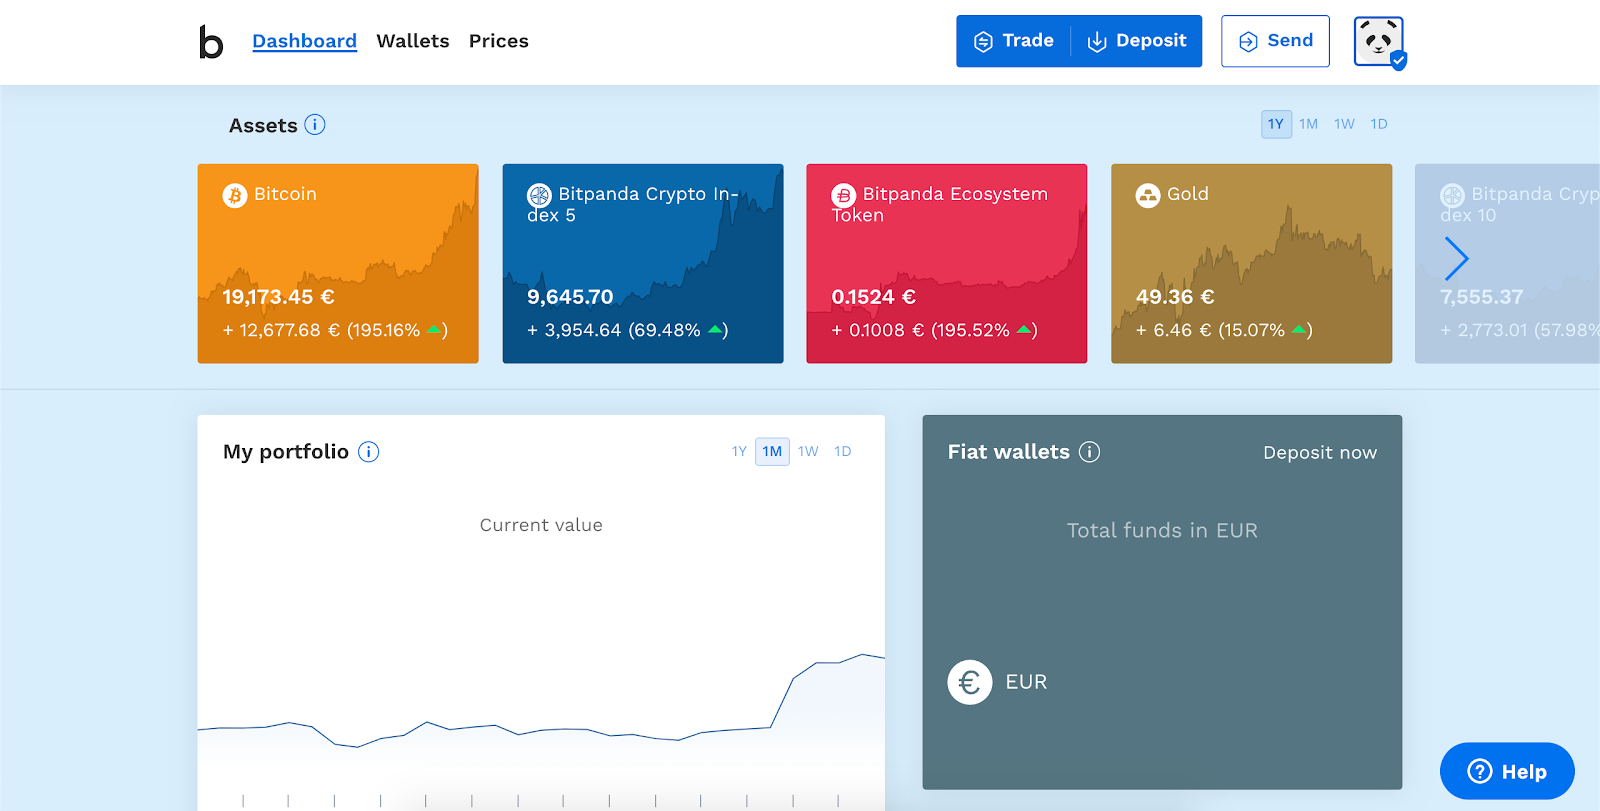1600x811 pixels.
Task: Open the panda profile avatar
Action: pyautogui.click(x=1379, y=42)
